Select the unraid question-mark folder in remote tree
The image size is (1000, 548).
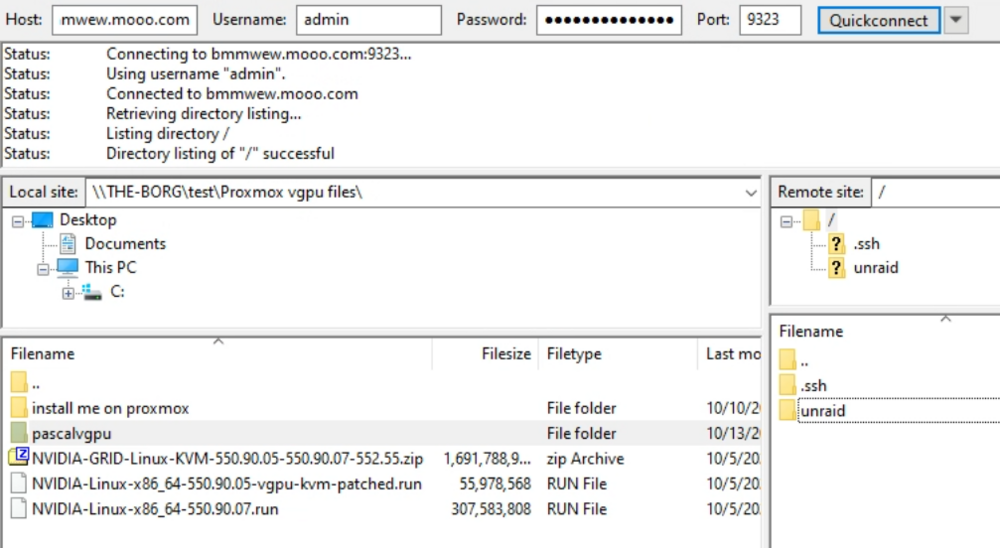pyautogui.click(x=836, y=268)
